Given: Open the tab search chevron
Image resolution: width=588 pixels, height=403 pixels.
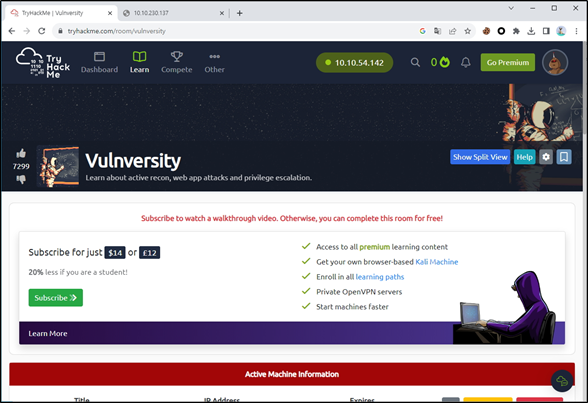Looking at the screenshot, I should (511, 8).
